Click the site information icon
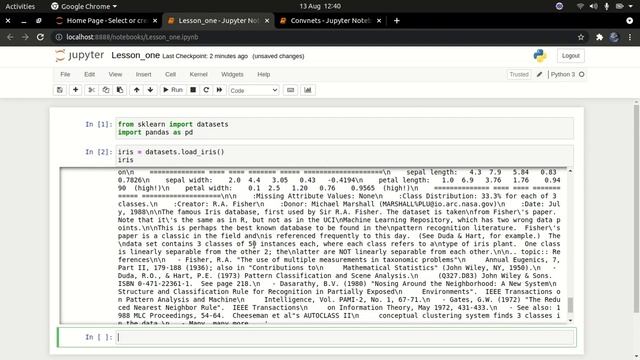The image size is (640, 360). (59, 37)
